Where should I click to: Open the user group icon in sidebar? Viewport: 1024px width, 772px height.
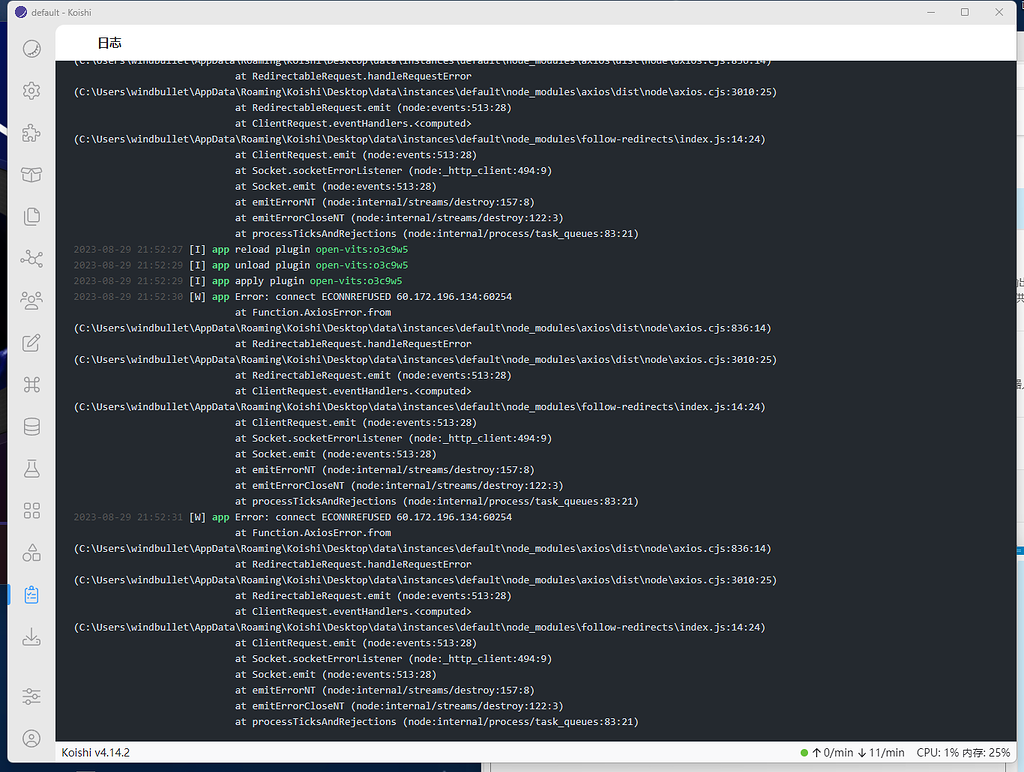point(31,300)
